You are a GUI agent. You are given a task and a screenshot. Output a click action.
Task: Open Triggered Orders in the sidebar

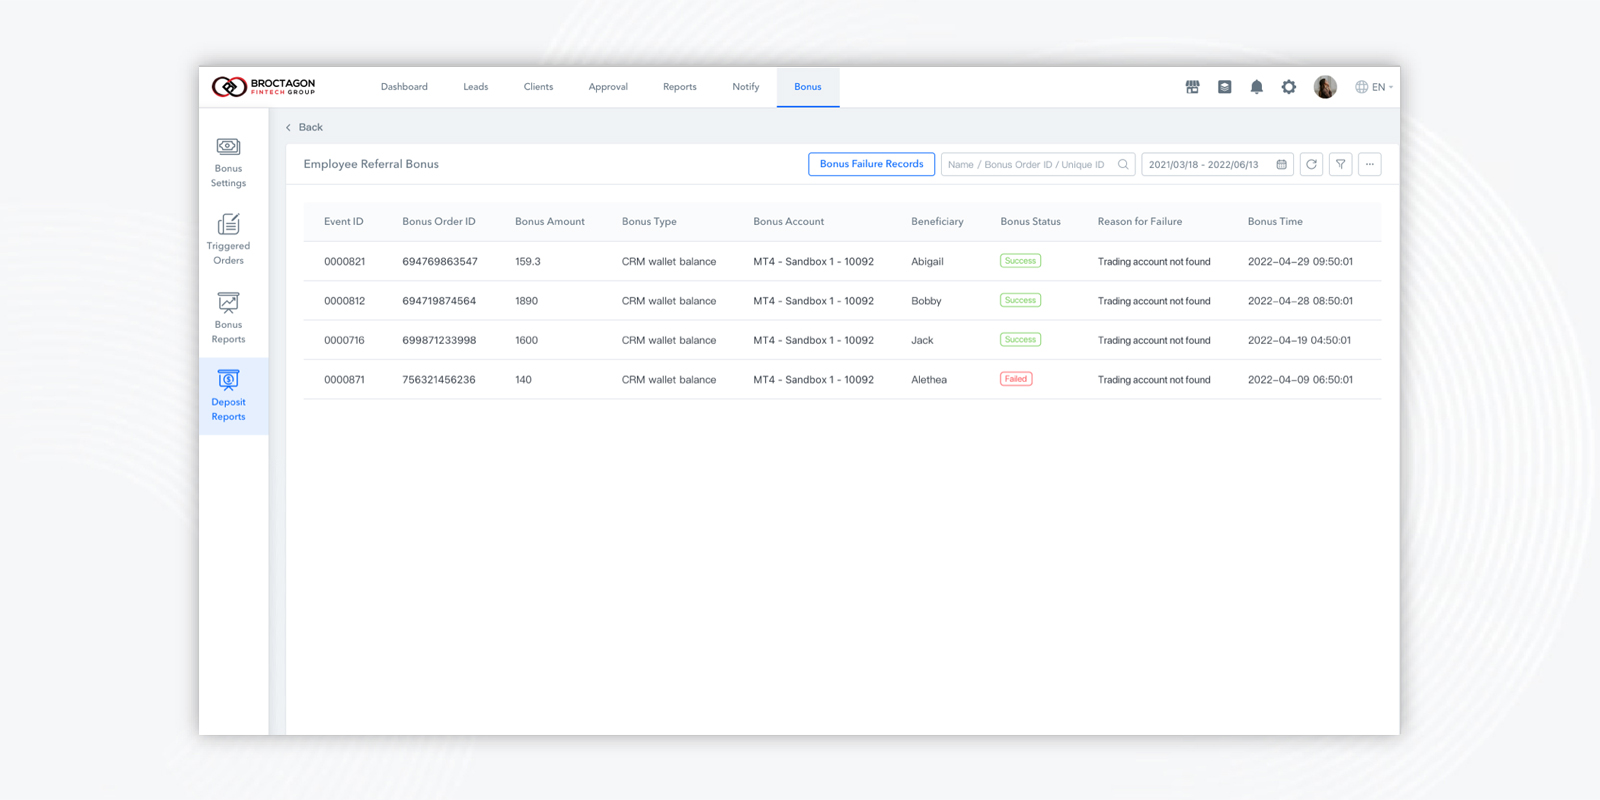228,240
